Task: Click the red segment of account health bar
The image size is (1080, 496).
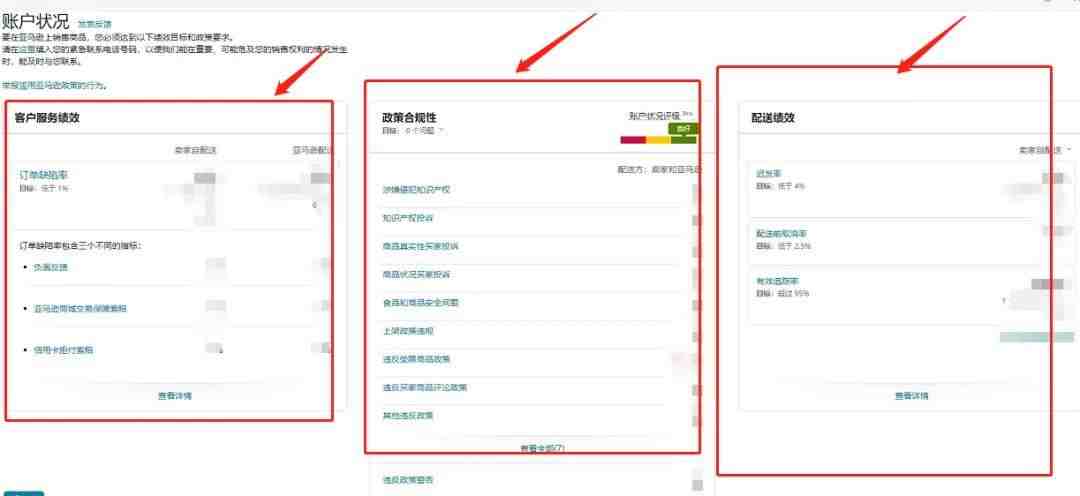Action: pos(633,140)
